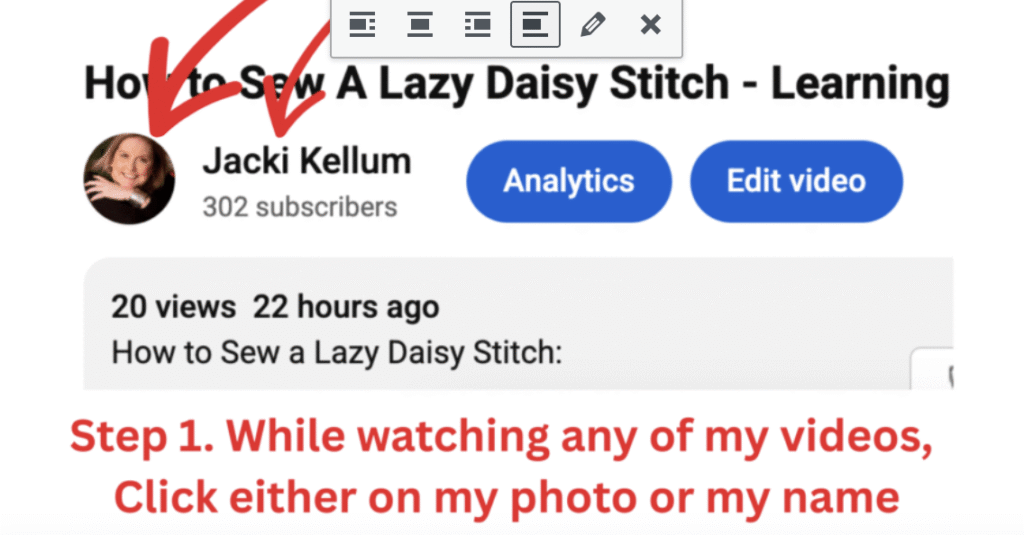Click the Edit video button
1024x535 pixels.
(797, 181)
